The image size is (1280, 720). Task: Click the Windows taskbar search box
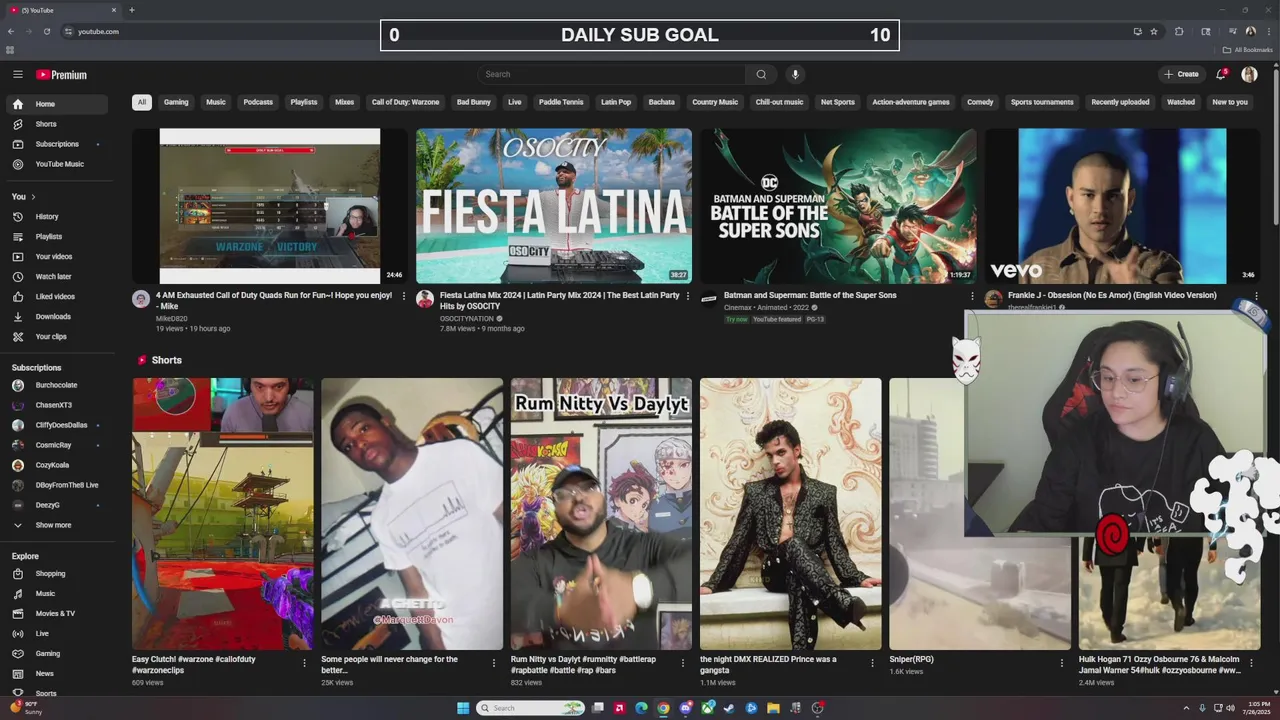tap(530, 708)
